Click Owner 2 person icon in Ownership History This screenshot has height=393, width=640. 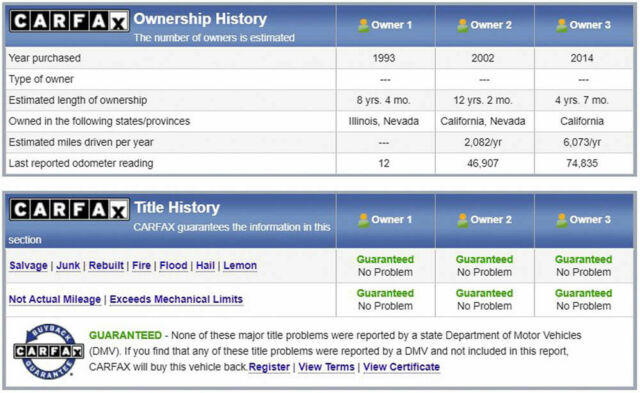tap(462, 25)
